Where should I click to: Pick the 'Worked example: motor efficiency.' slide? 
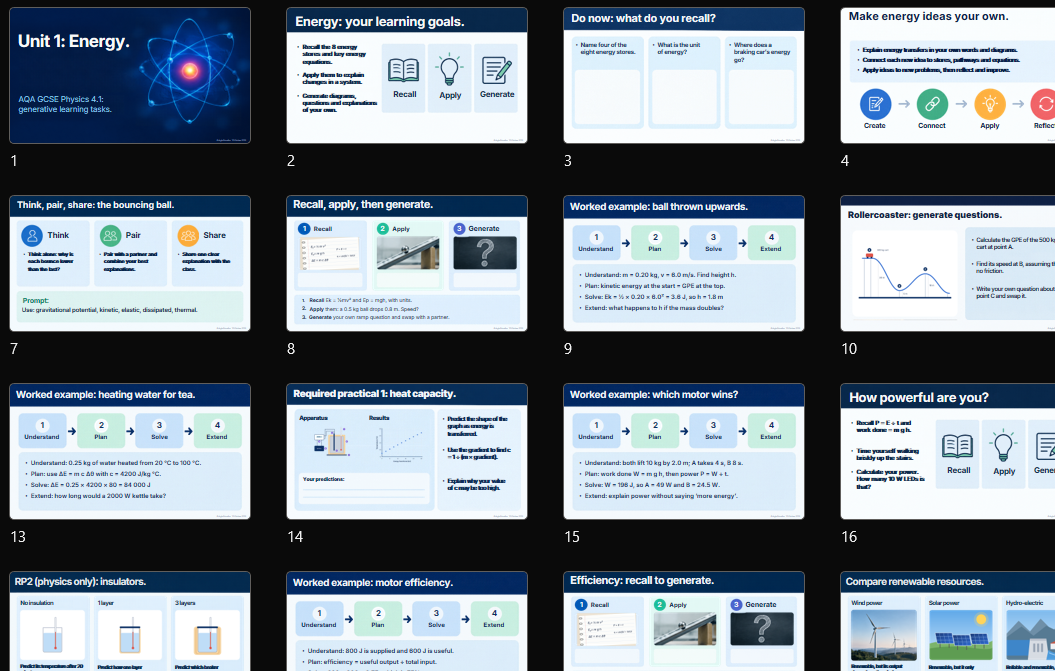click(x=407, y=621)
